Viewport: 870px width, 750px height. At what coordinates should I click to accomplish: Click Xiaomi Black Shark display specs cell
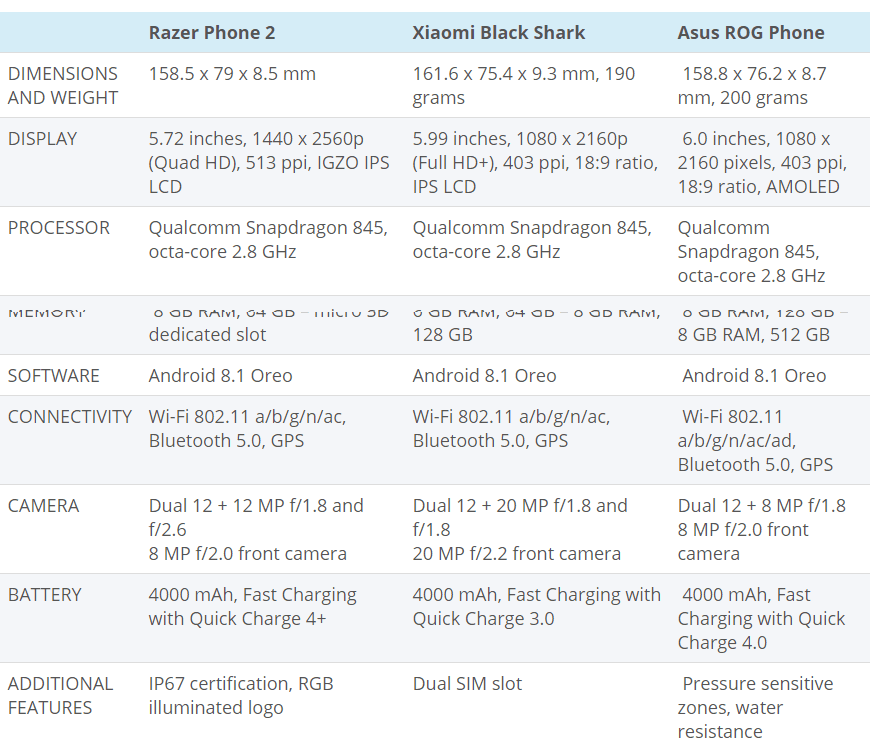[535, 162]
